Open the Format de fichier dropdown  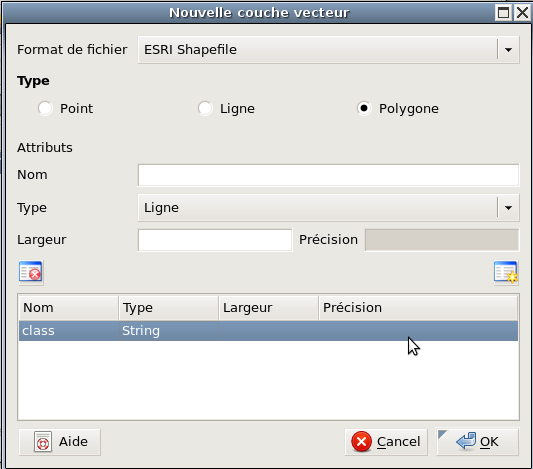(x=328, y=50)
